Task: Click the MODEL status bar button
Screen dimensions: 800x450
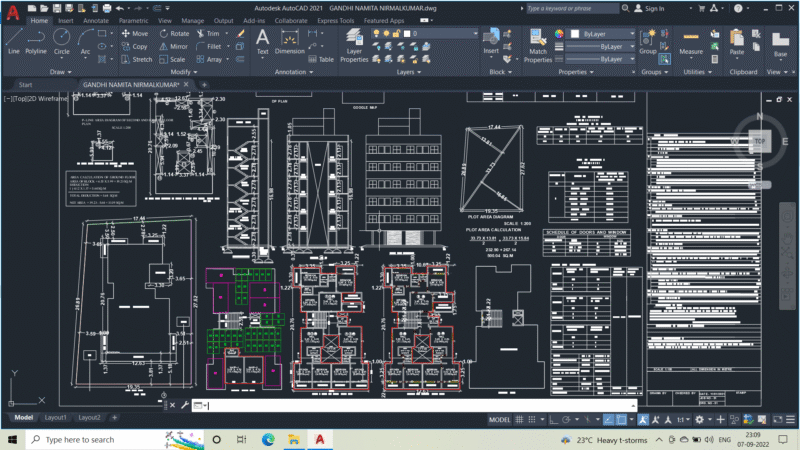Action: (499, 419)
